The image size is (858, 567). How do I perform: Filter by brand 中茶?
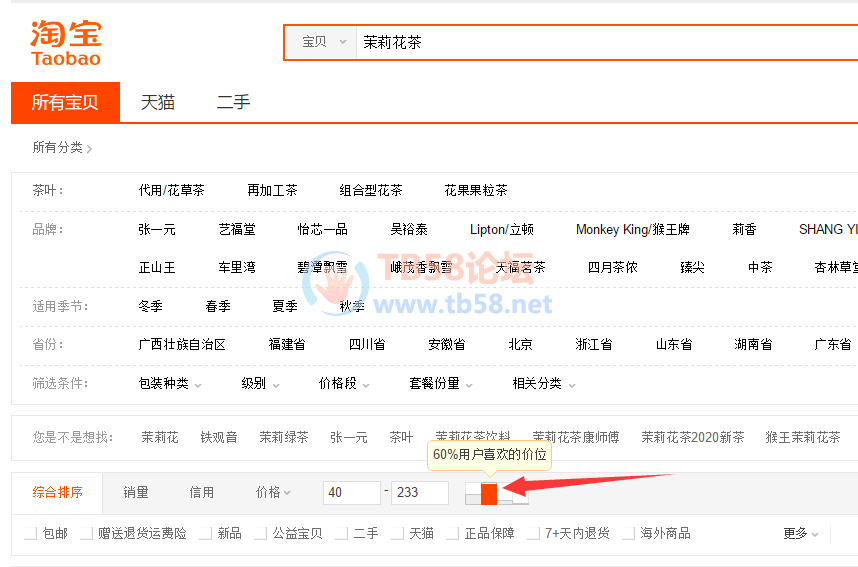(x=760, y=268)
